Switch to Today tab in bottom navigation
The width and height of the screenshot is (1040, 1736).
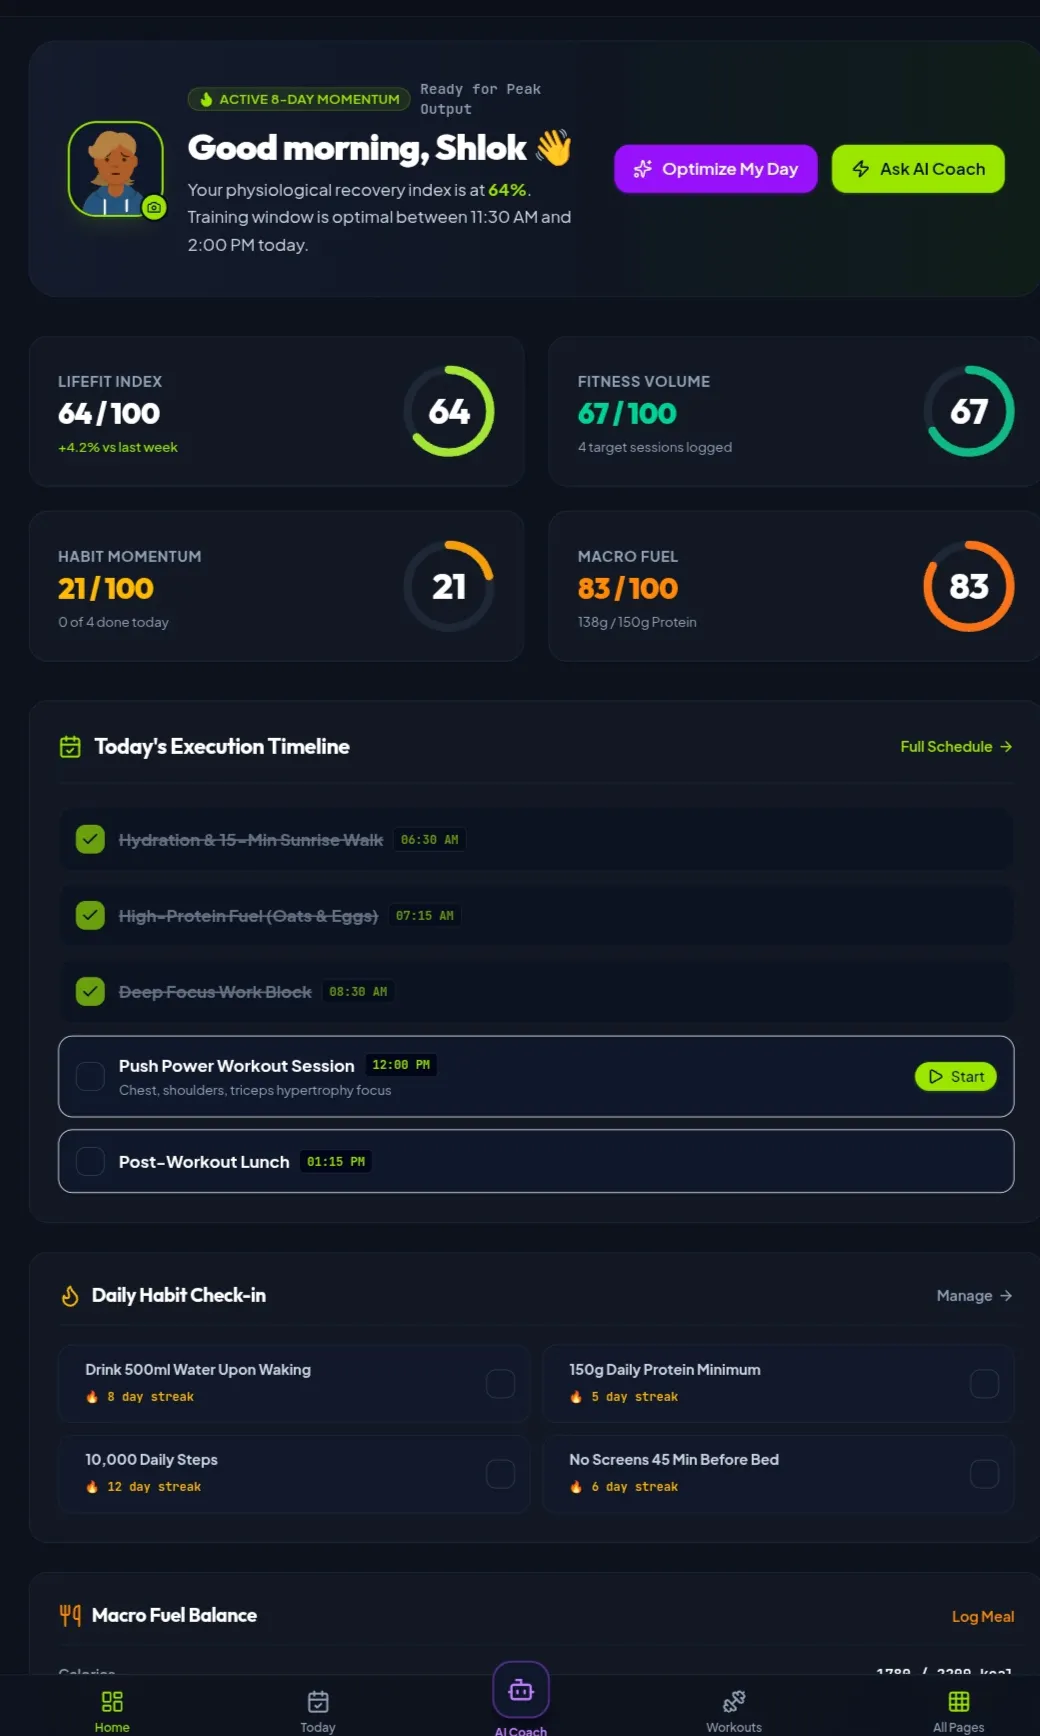tap(318, 1711)
